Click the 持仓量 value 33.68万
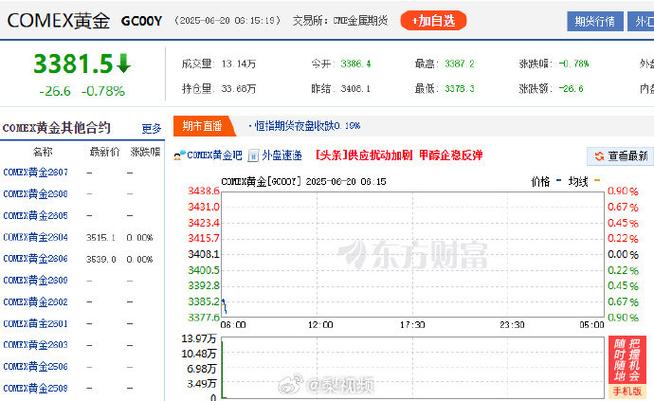Image resolution: width=654 pixels, height=401 pixels. click(239, 89)
